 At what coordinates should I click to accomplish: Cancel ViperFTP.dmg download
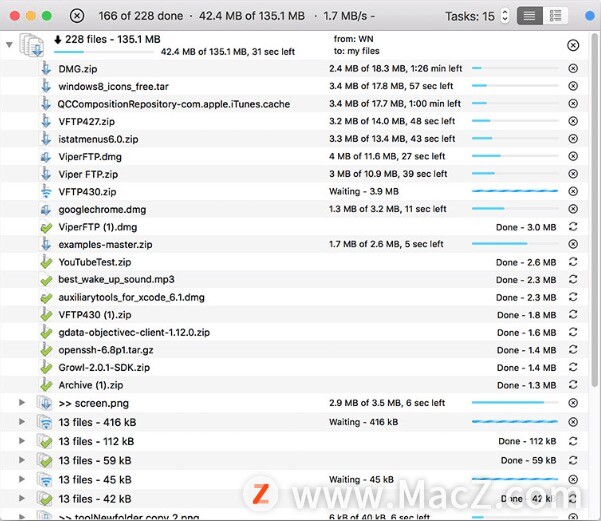[573, 156]
